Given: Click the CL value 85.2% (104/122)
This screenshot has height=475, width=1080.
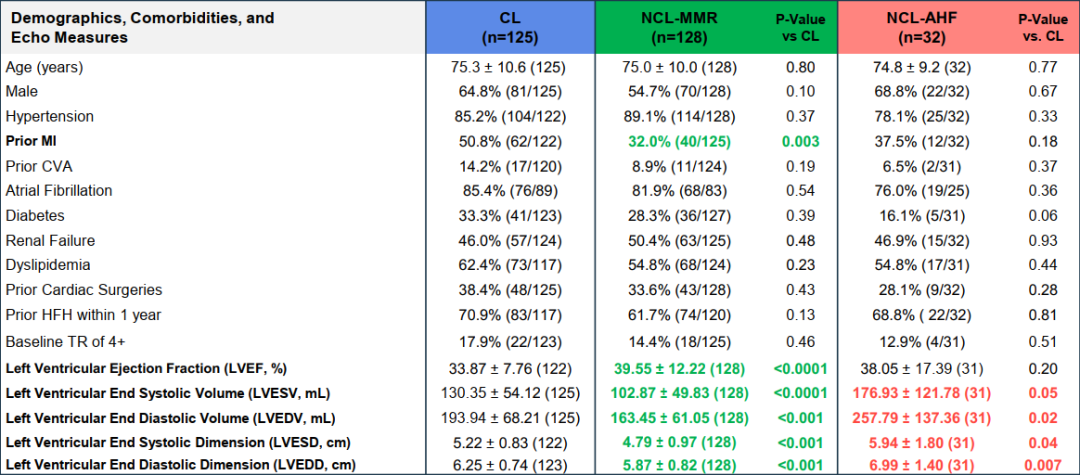Looking at the screenshot, I should [510, 116].
